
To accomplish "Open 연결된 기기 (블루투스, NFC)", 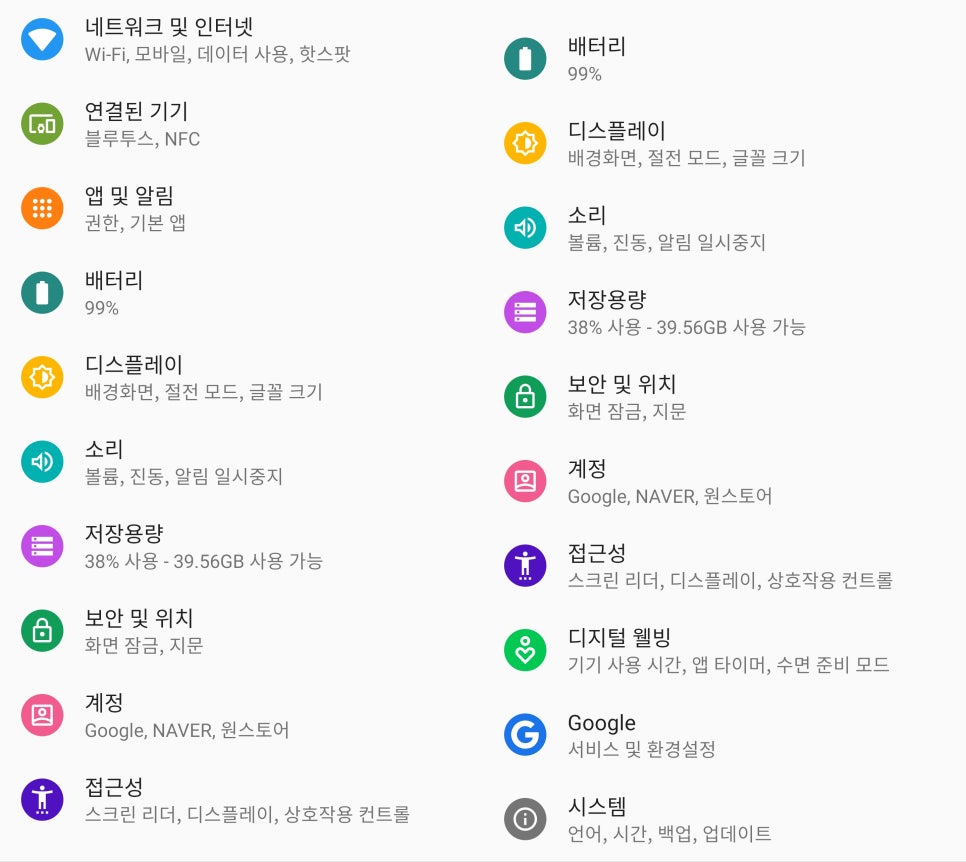I will (x=242, y=124).
